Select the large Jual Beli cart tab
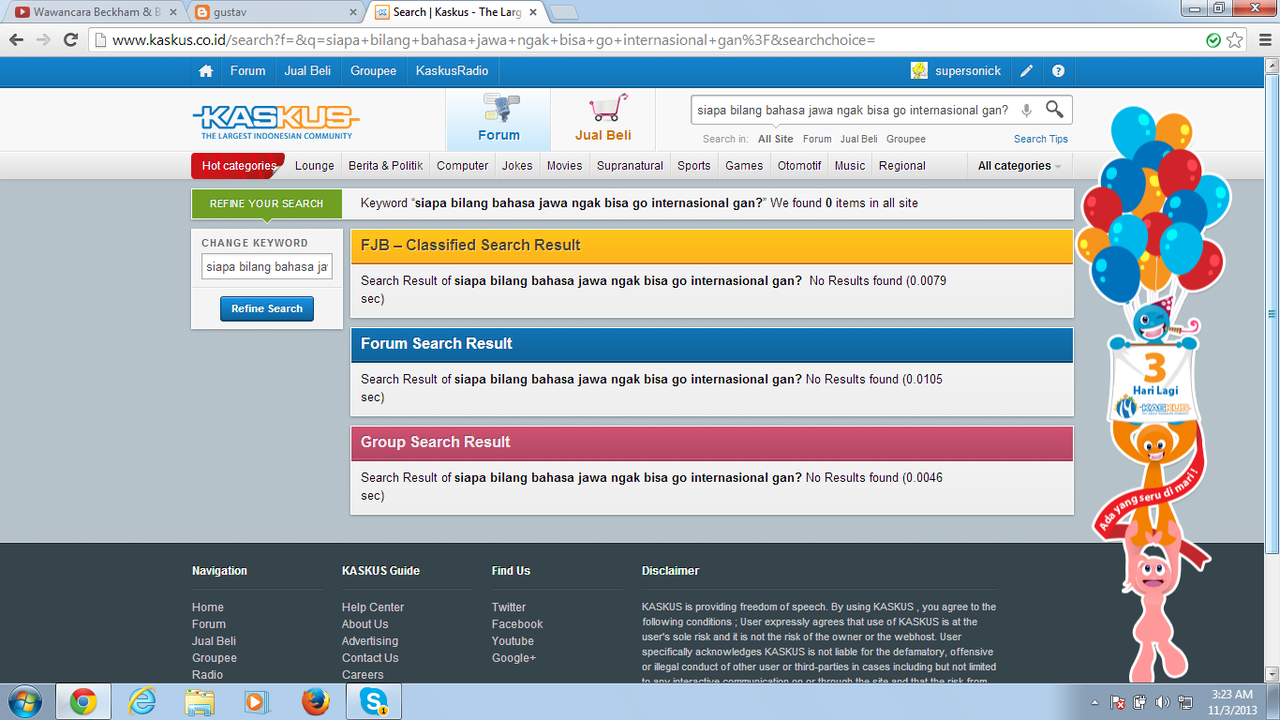 603,119
